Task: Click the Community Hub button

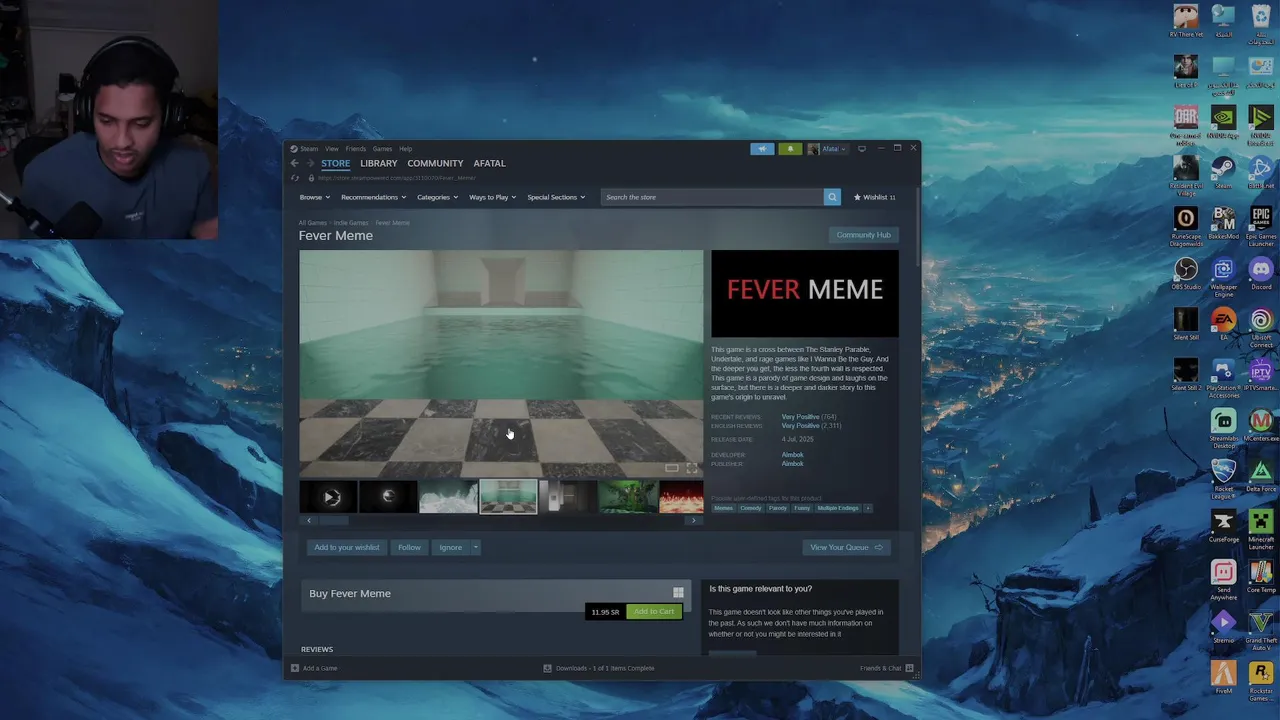Action: point(863,235)
